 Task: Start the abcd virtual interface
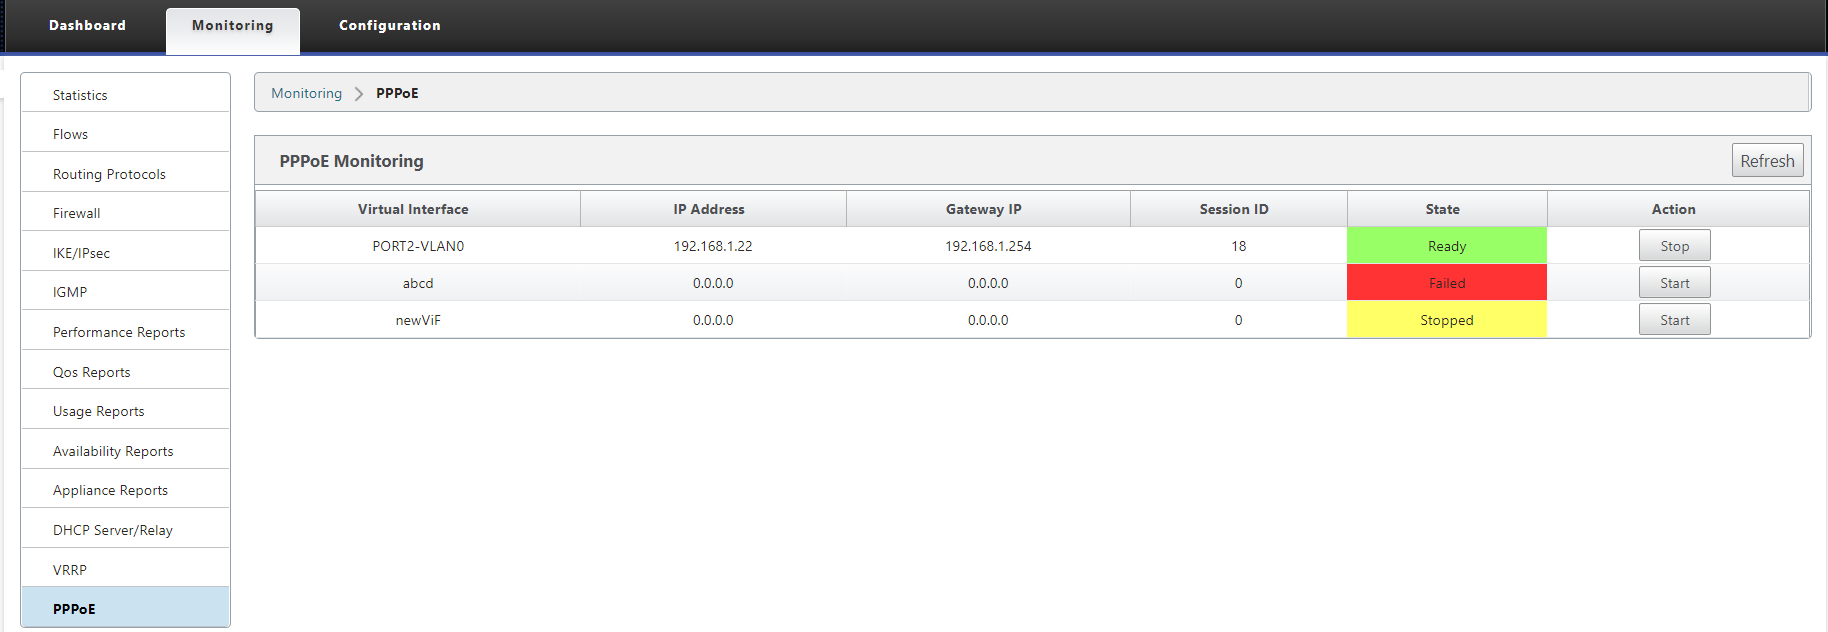(x=1674, y=283)
